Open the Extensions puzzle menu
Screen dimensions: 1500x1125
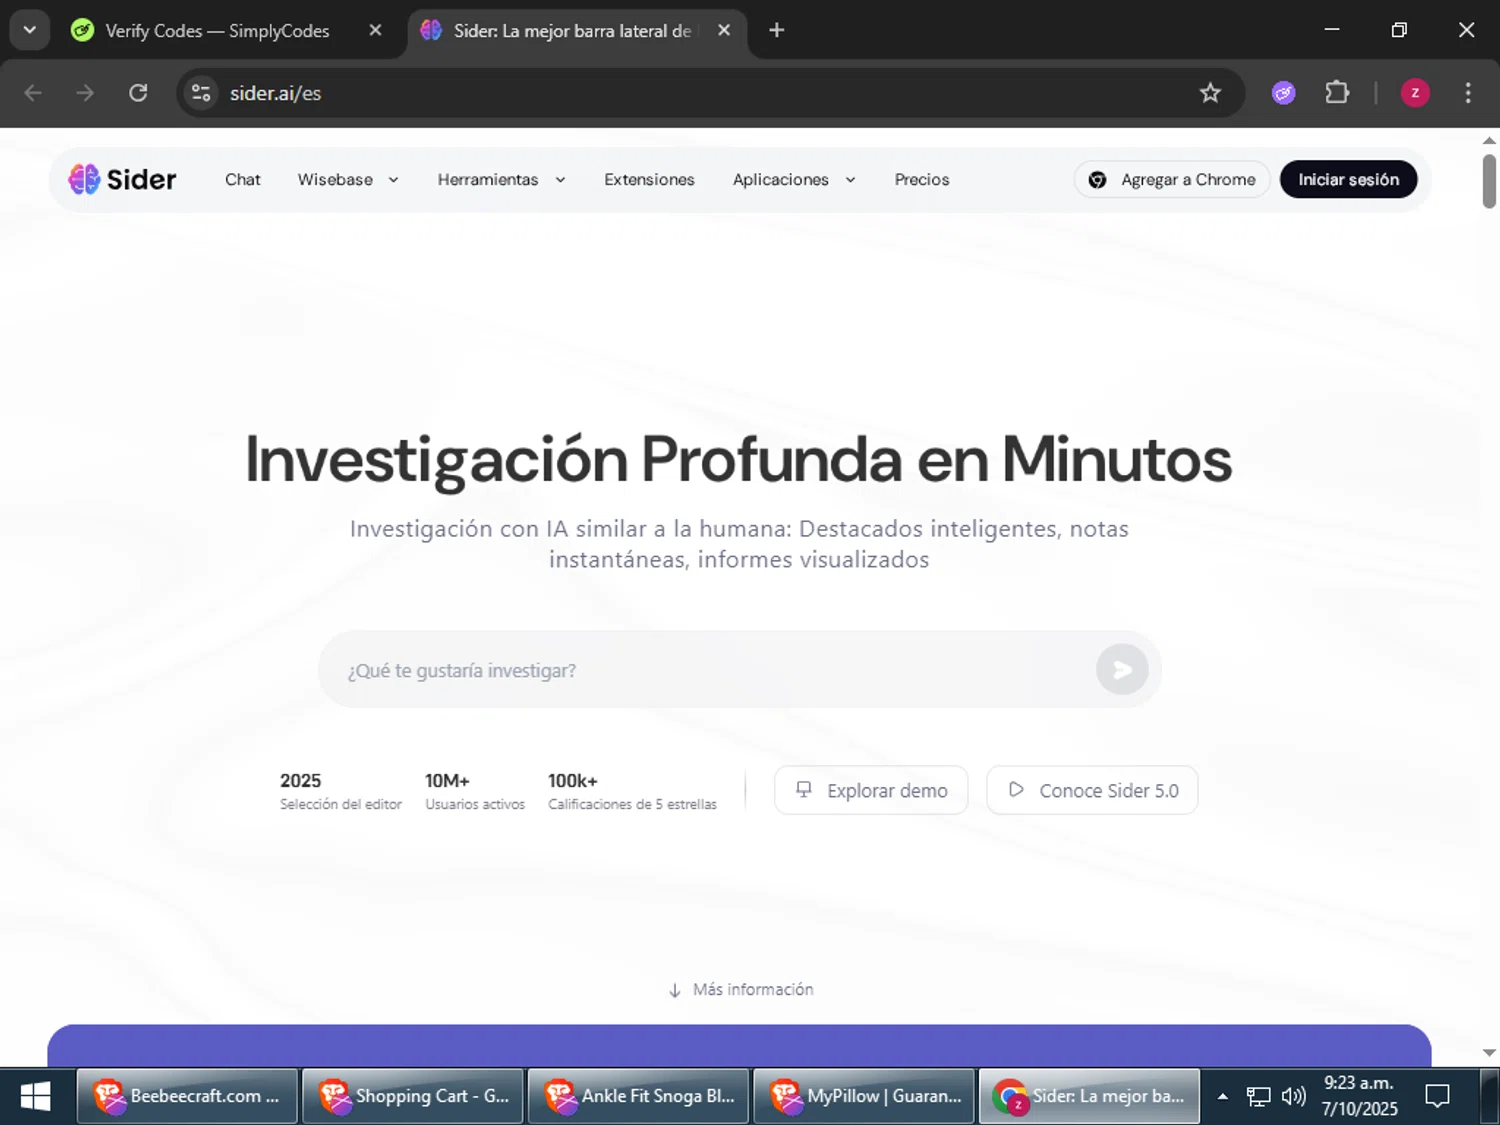(1337, 93)
